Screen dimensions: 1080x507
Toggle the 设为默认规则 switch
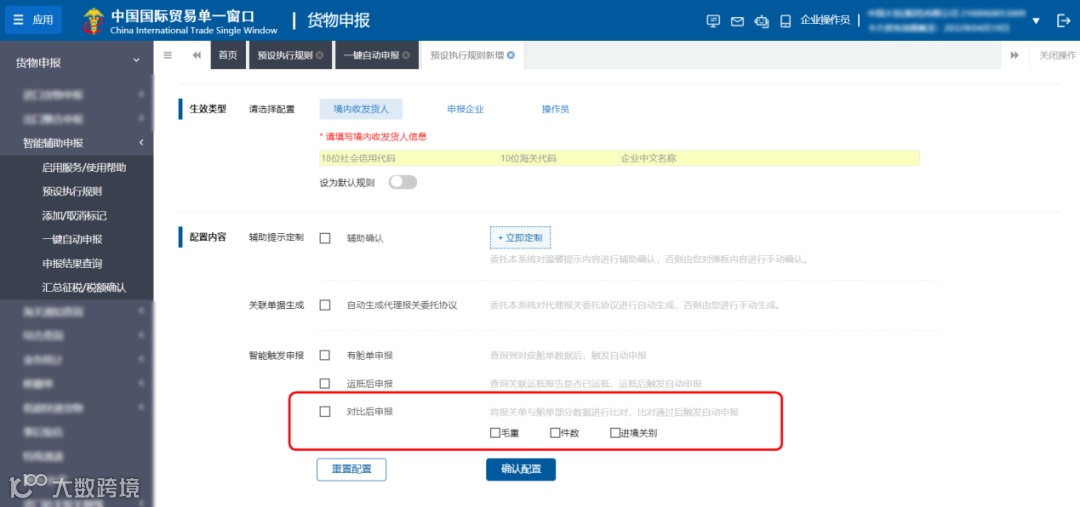[403, 183]
